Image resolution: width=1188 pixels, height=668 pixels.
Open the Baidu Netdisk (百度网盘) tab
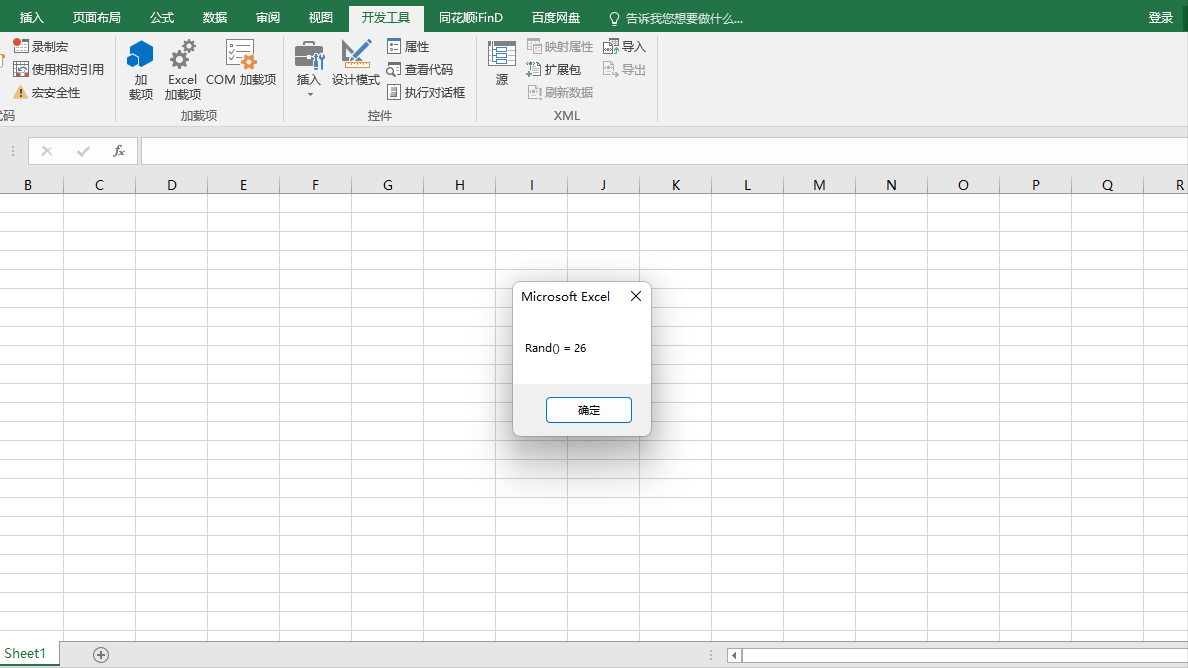[x=555, y=17]
